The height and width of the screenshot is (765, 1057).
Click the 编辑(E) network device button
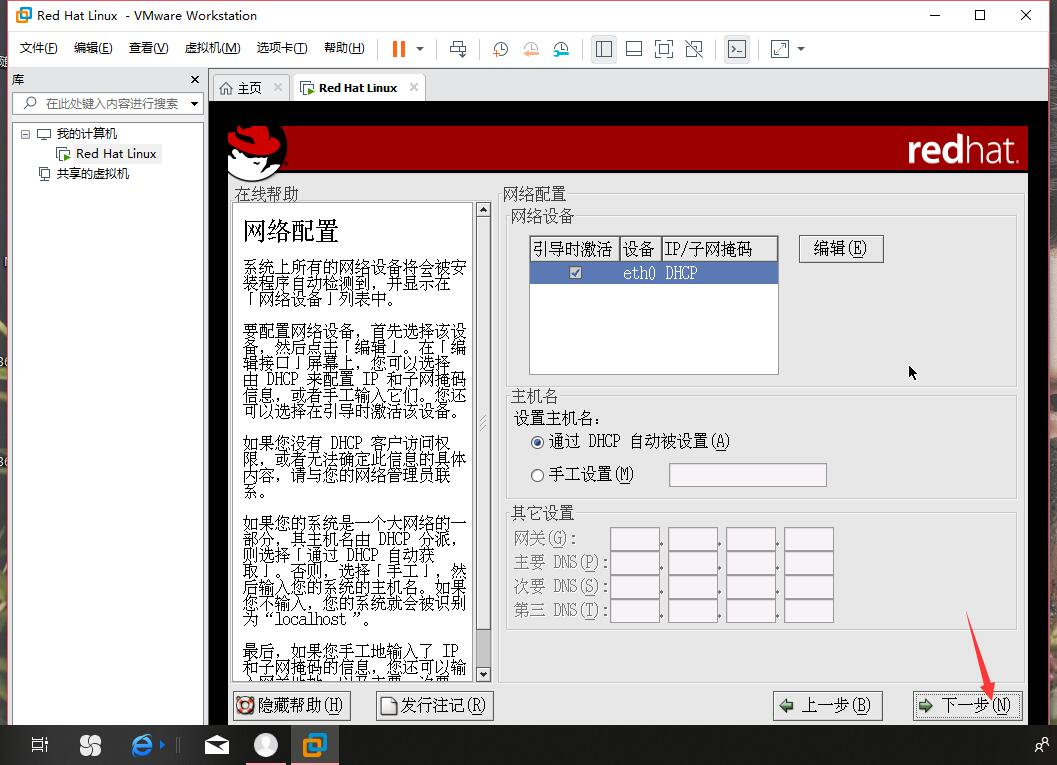(841, 249)
